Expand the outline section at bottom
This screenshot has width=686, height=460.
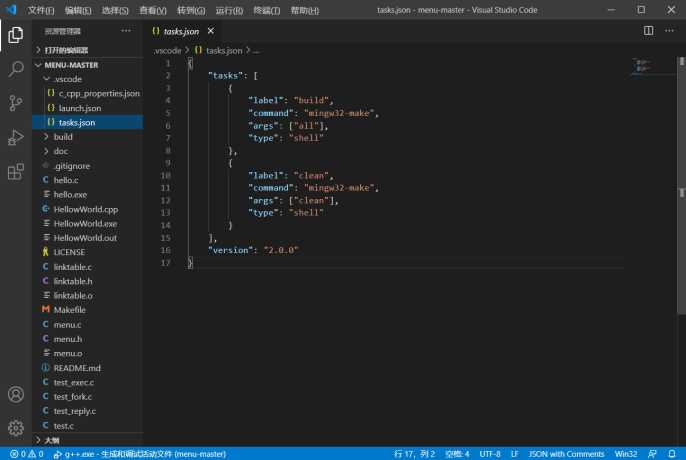[x=88, y=440]
